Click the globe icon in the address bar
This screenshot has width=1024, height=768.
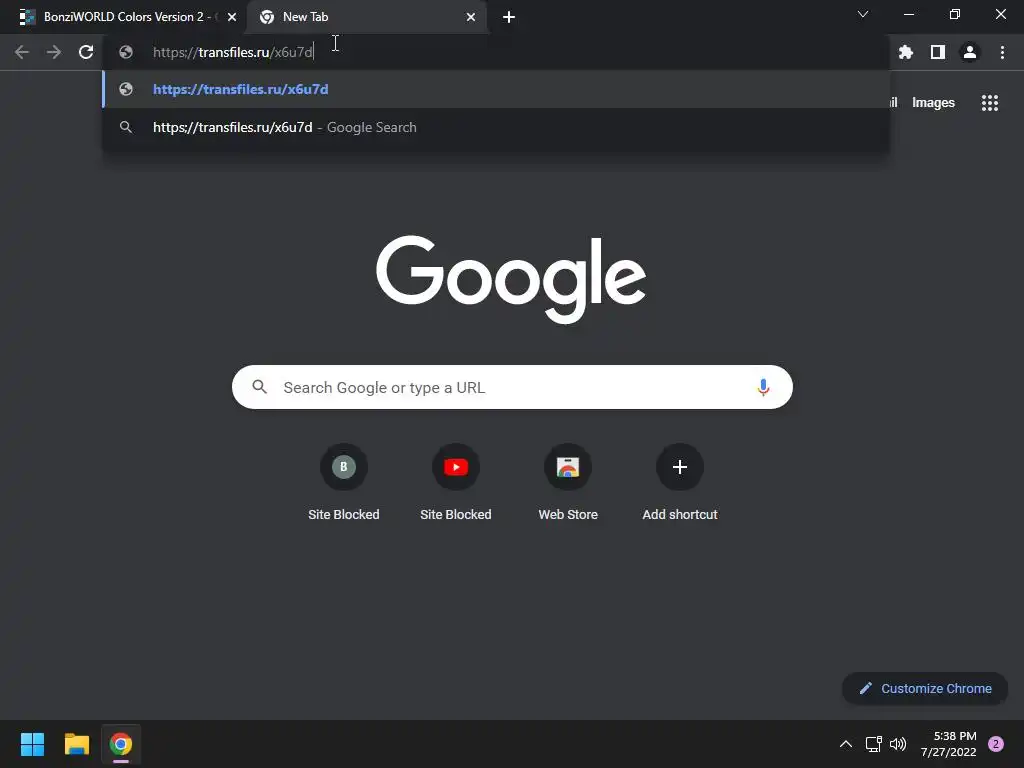(126, 52)
